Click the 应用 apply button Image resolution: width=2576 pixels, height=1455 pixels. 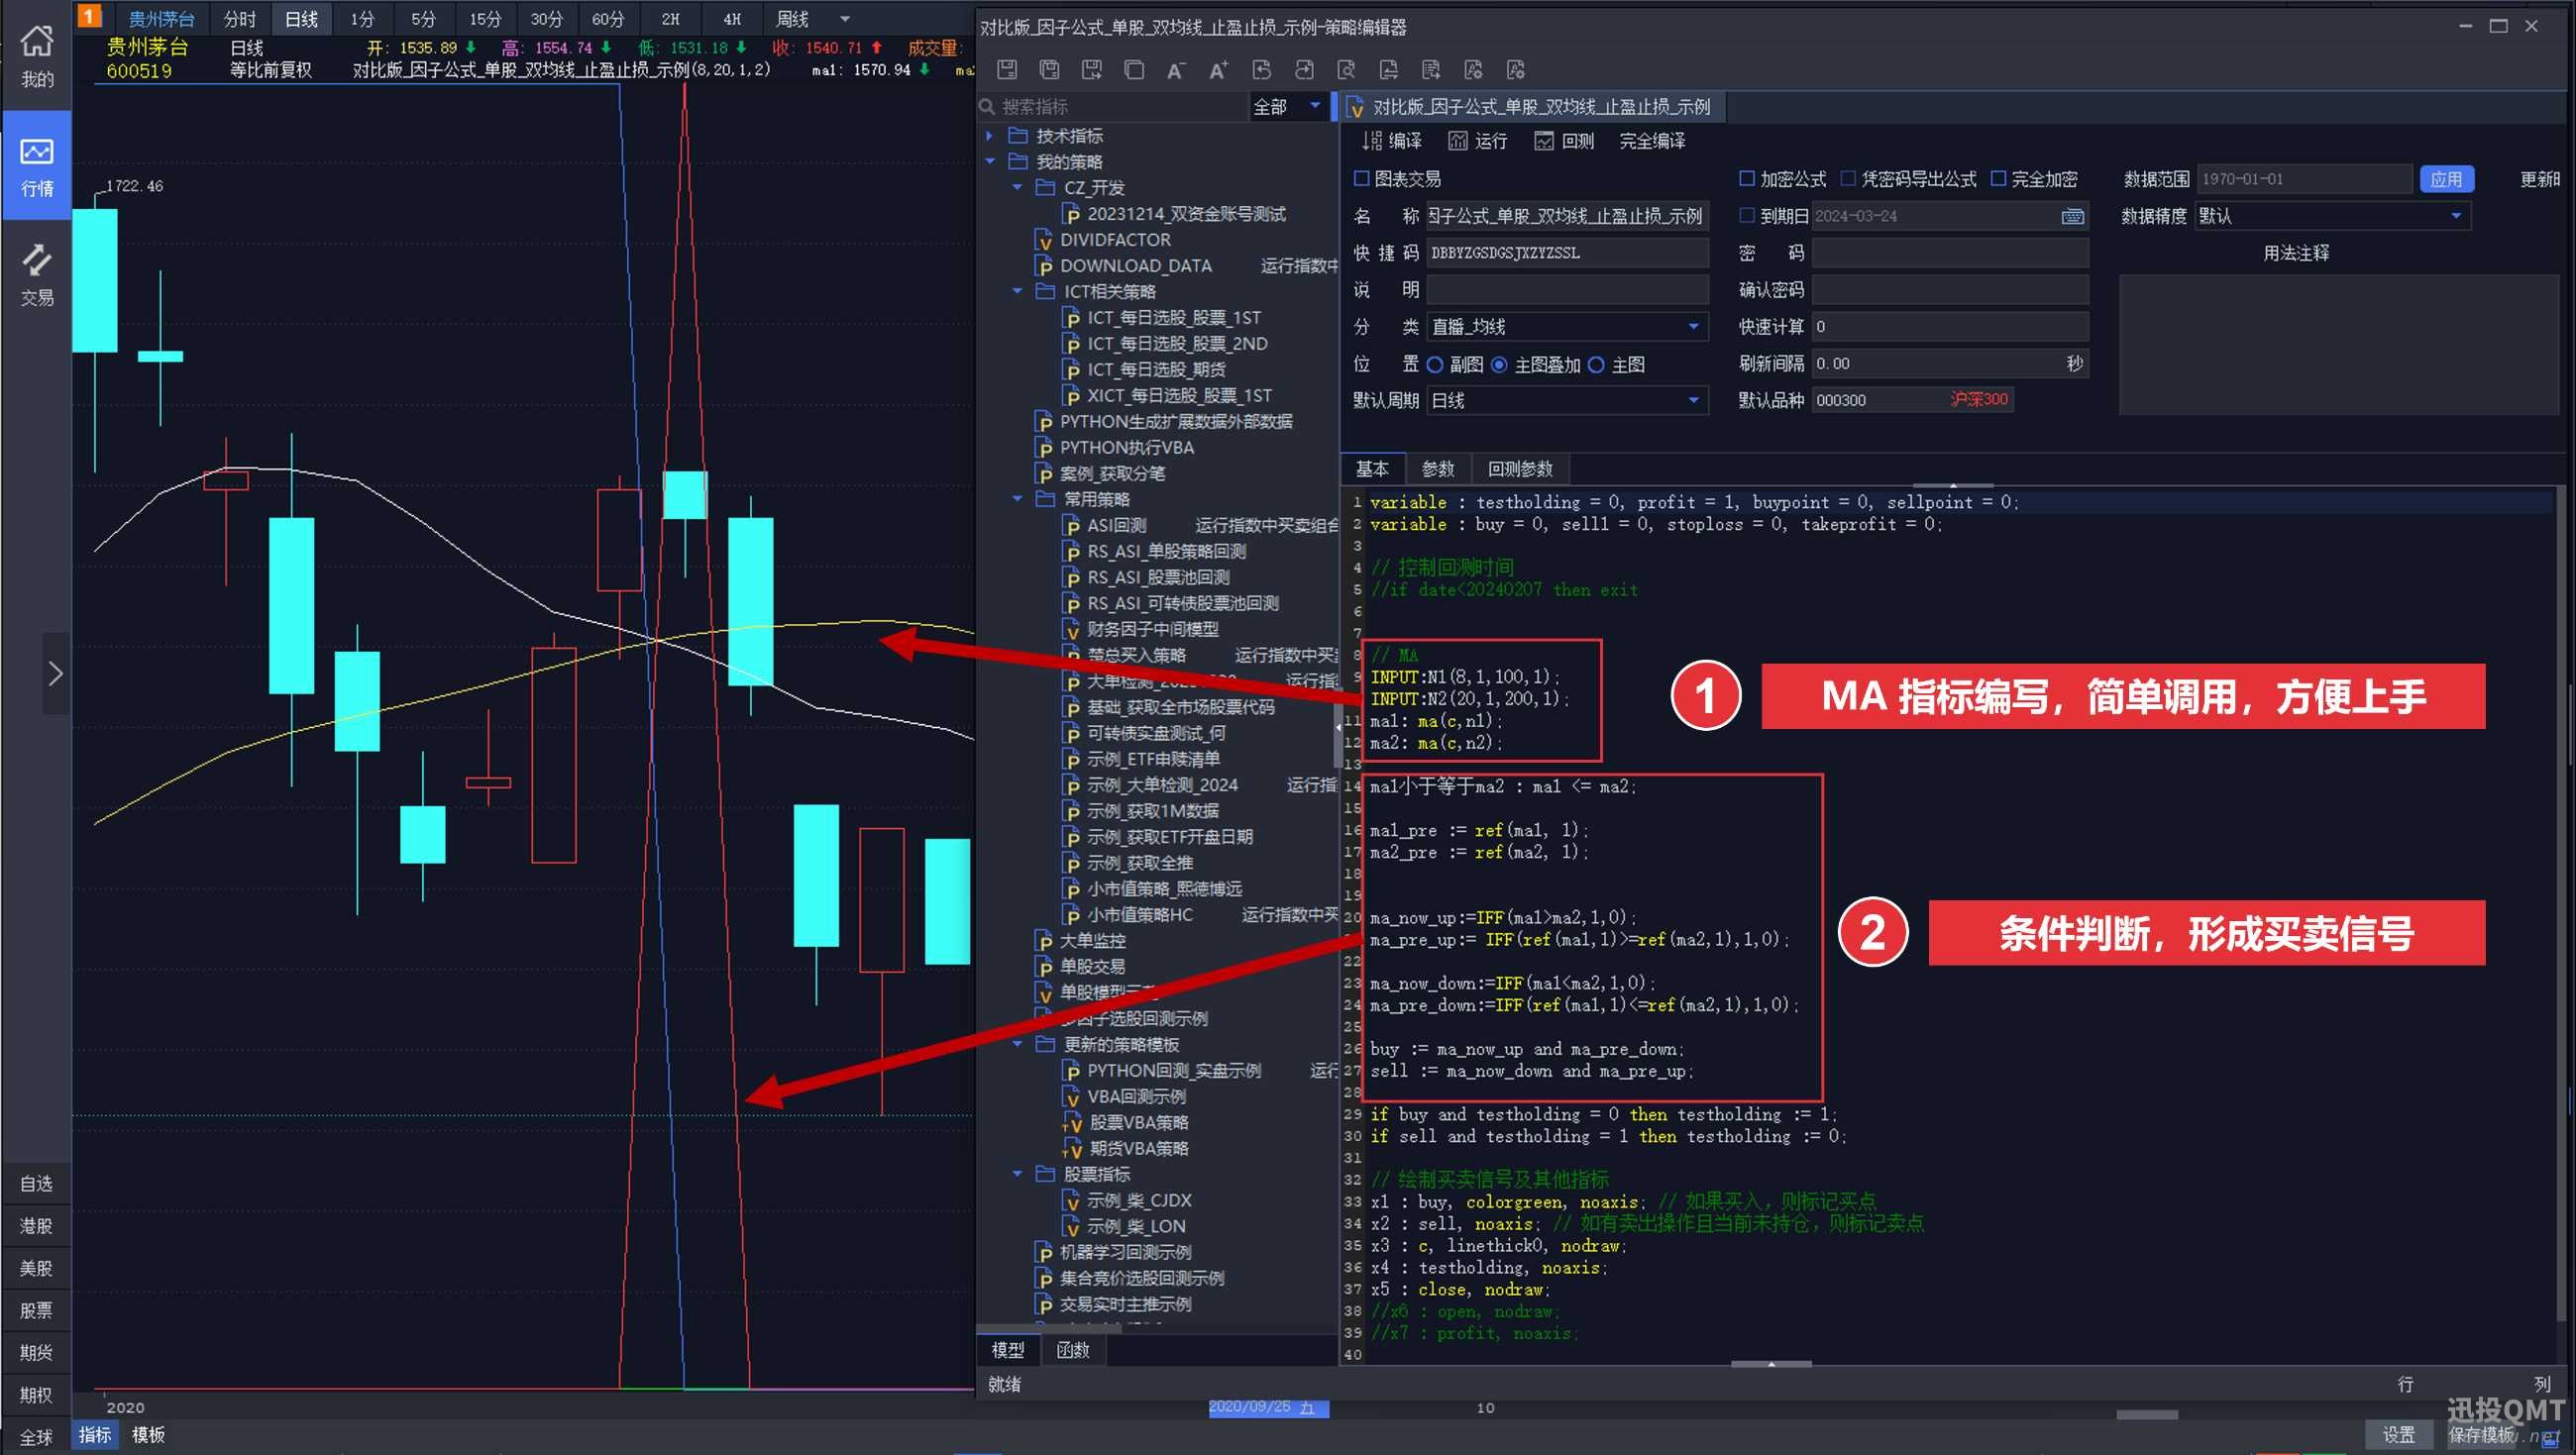[2446, 179]
